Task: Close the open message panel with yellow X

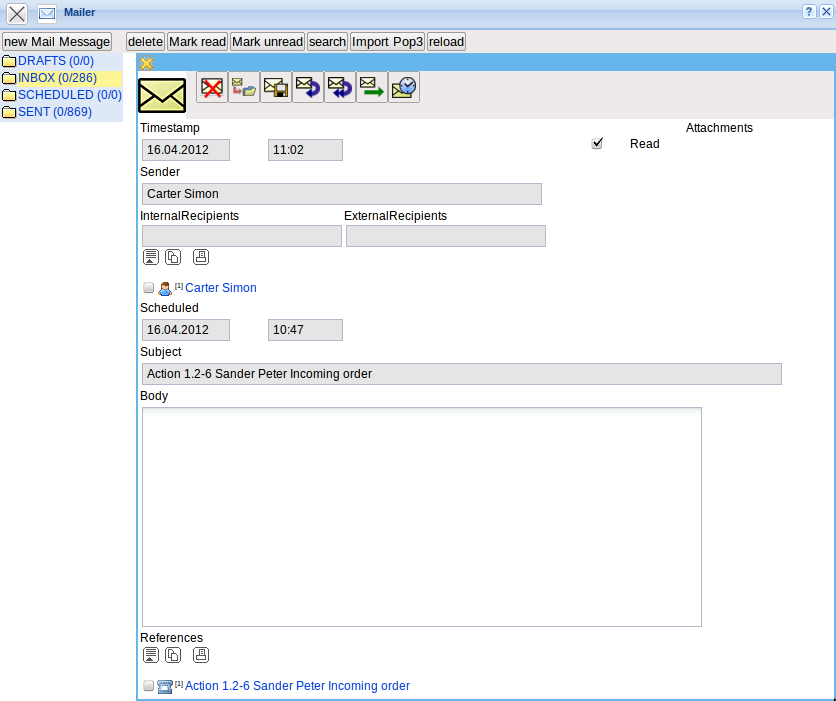Action: pos(146,63)
